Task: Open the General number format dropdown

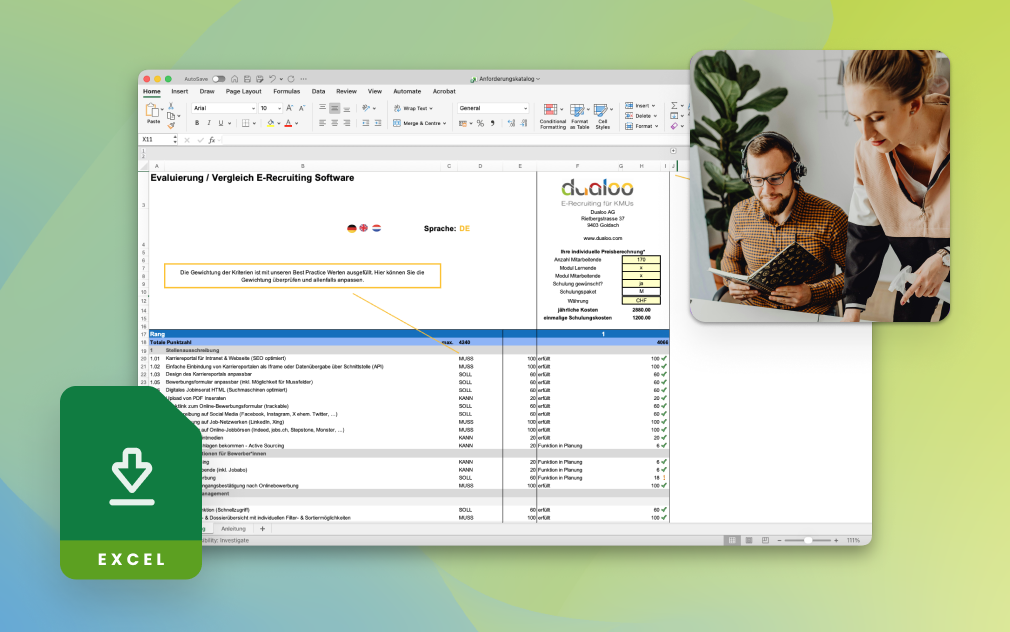Action: point(493,108)
